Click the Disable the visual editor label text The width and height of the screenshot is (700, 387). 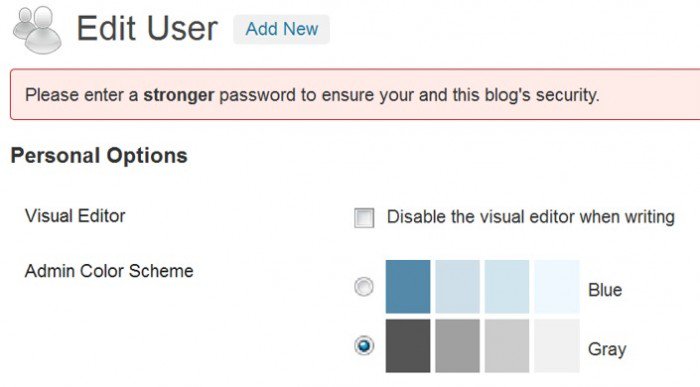pos(530,217)
